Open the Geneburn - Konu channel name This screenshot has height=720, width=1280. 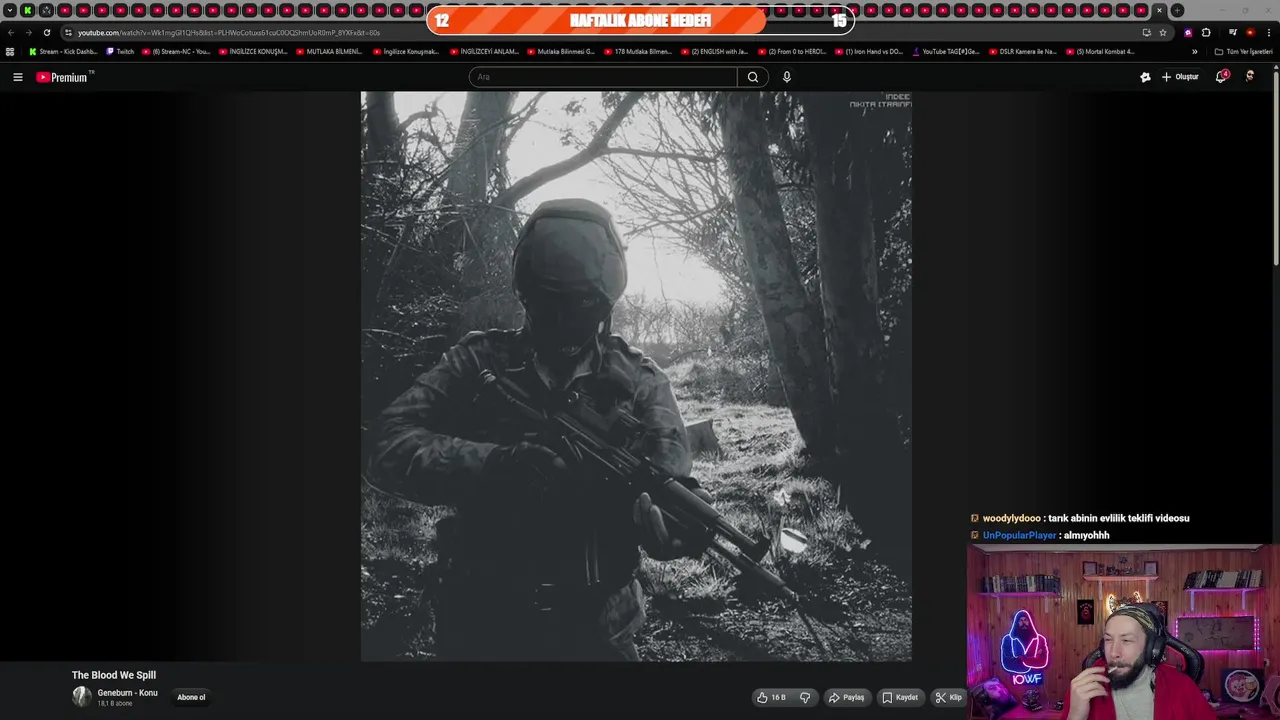pyautogui.click(x=127, y=693)
